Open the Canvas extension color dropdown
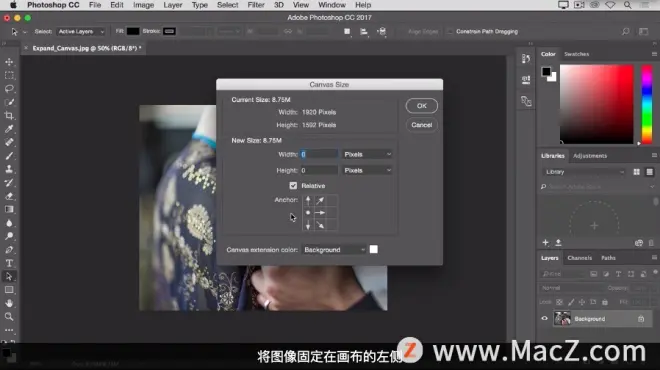 click(334, 250)
